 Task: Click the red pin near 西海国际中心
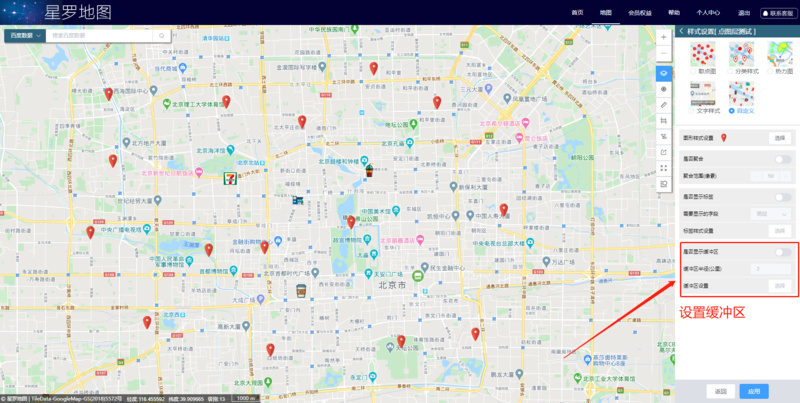click(109, 94)
